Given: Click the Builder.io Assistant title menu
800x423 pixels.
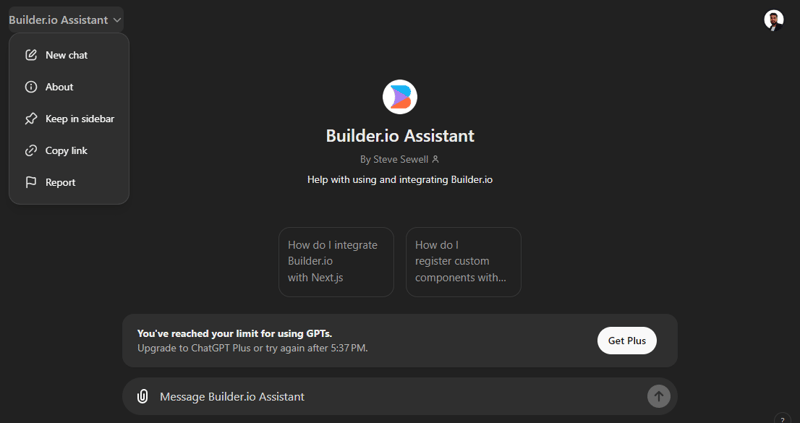Looking at the screenshot, I should tap(66, 20).
